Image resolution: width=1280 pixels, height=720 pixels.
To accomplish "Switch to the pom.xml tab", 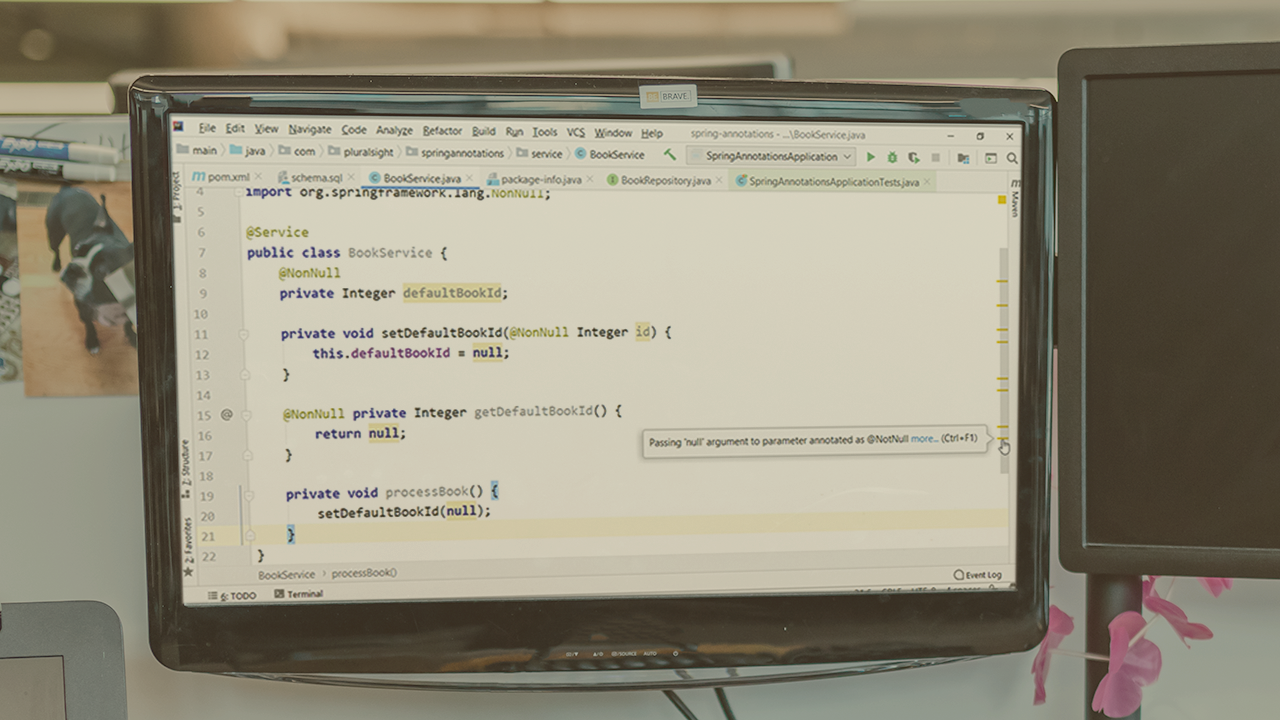I will click(226, 176).
